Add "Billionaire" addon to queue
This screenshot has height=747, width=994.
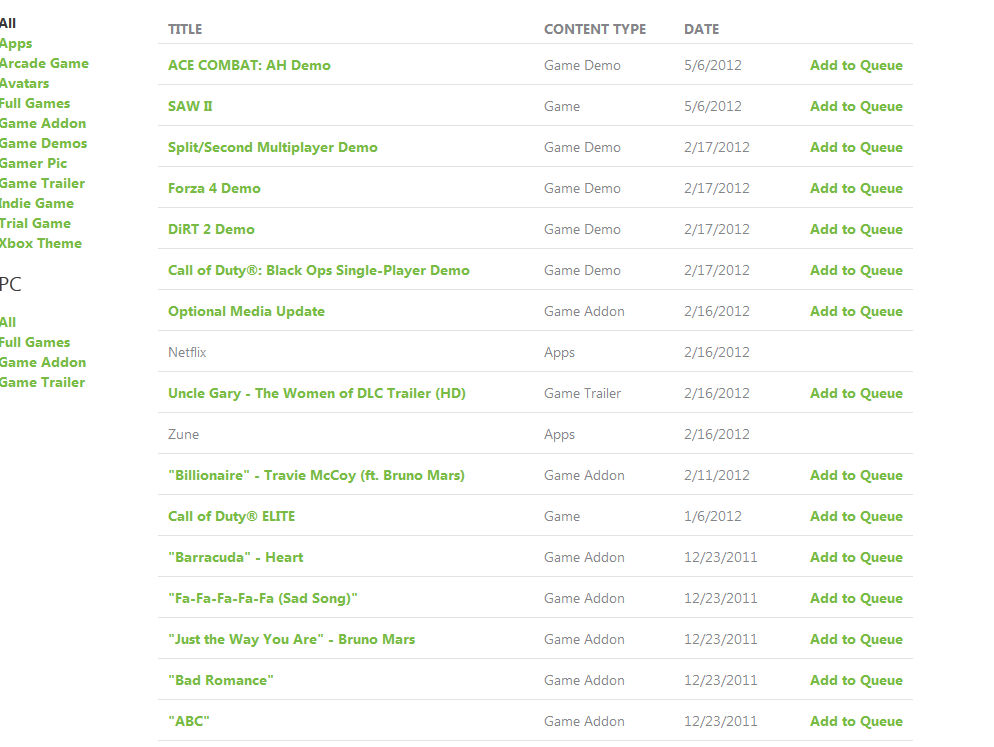point(856,476)
